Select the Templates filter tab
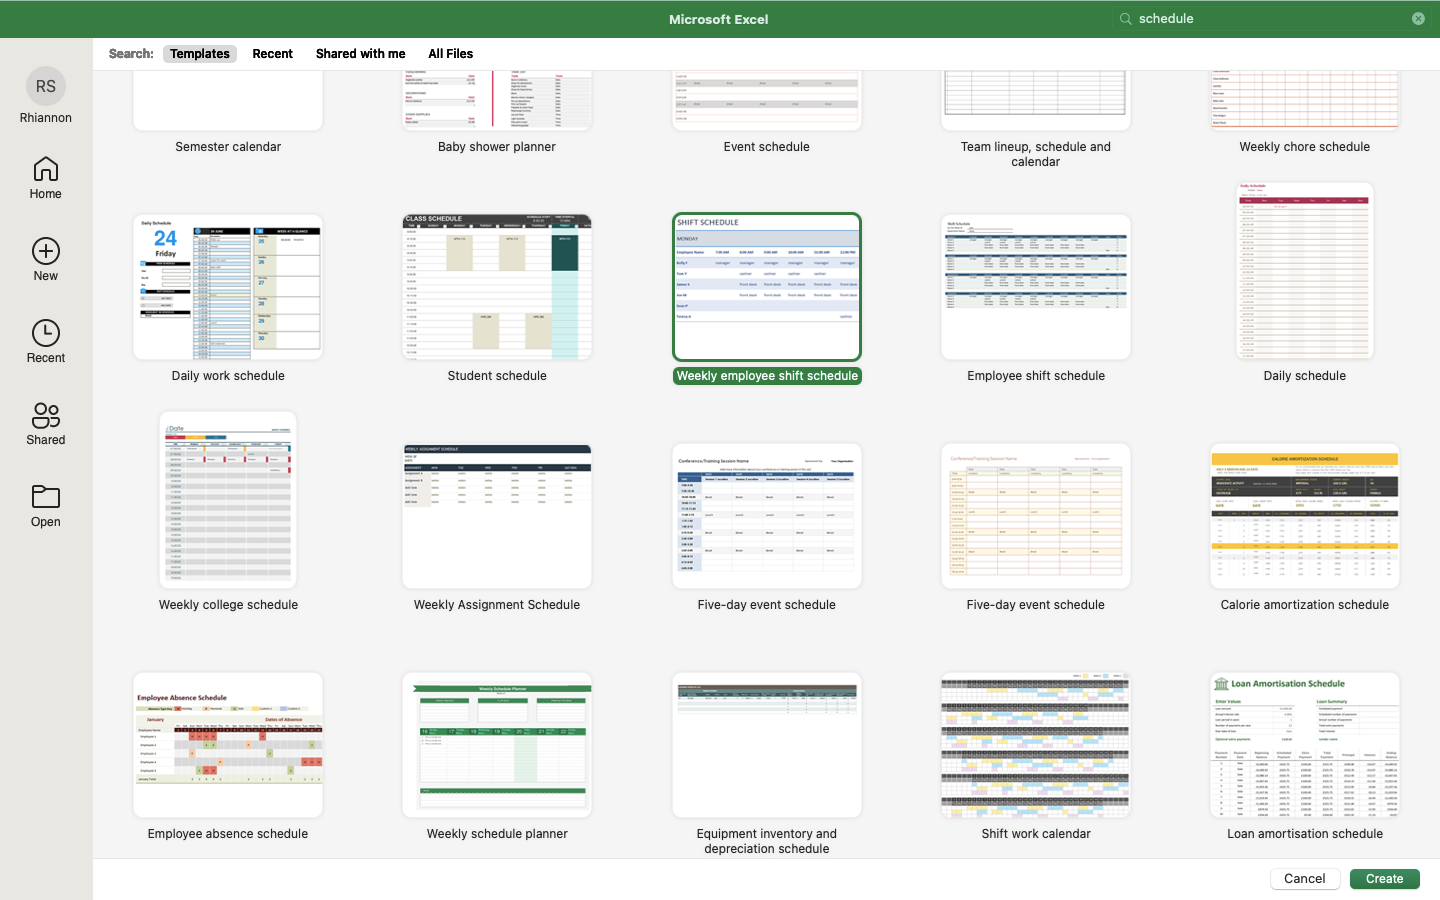The image size is (1440, 900). 199,53
